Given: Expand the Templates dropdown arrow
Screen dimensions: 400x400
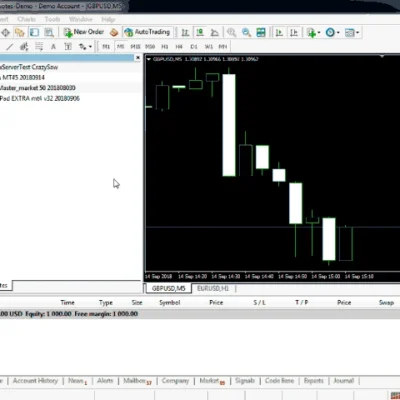Looking at the screenshot, I should click(x=357, y=33).
